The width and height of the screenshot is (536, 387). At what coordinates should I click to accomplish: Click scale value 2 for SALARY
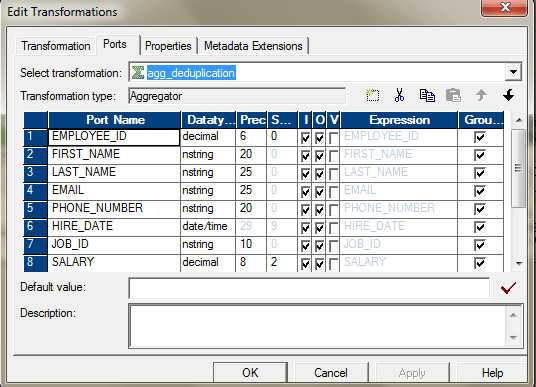282,263
